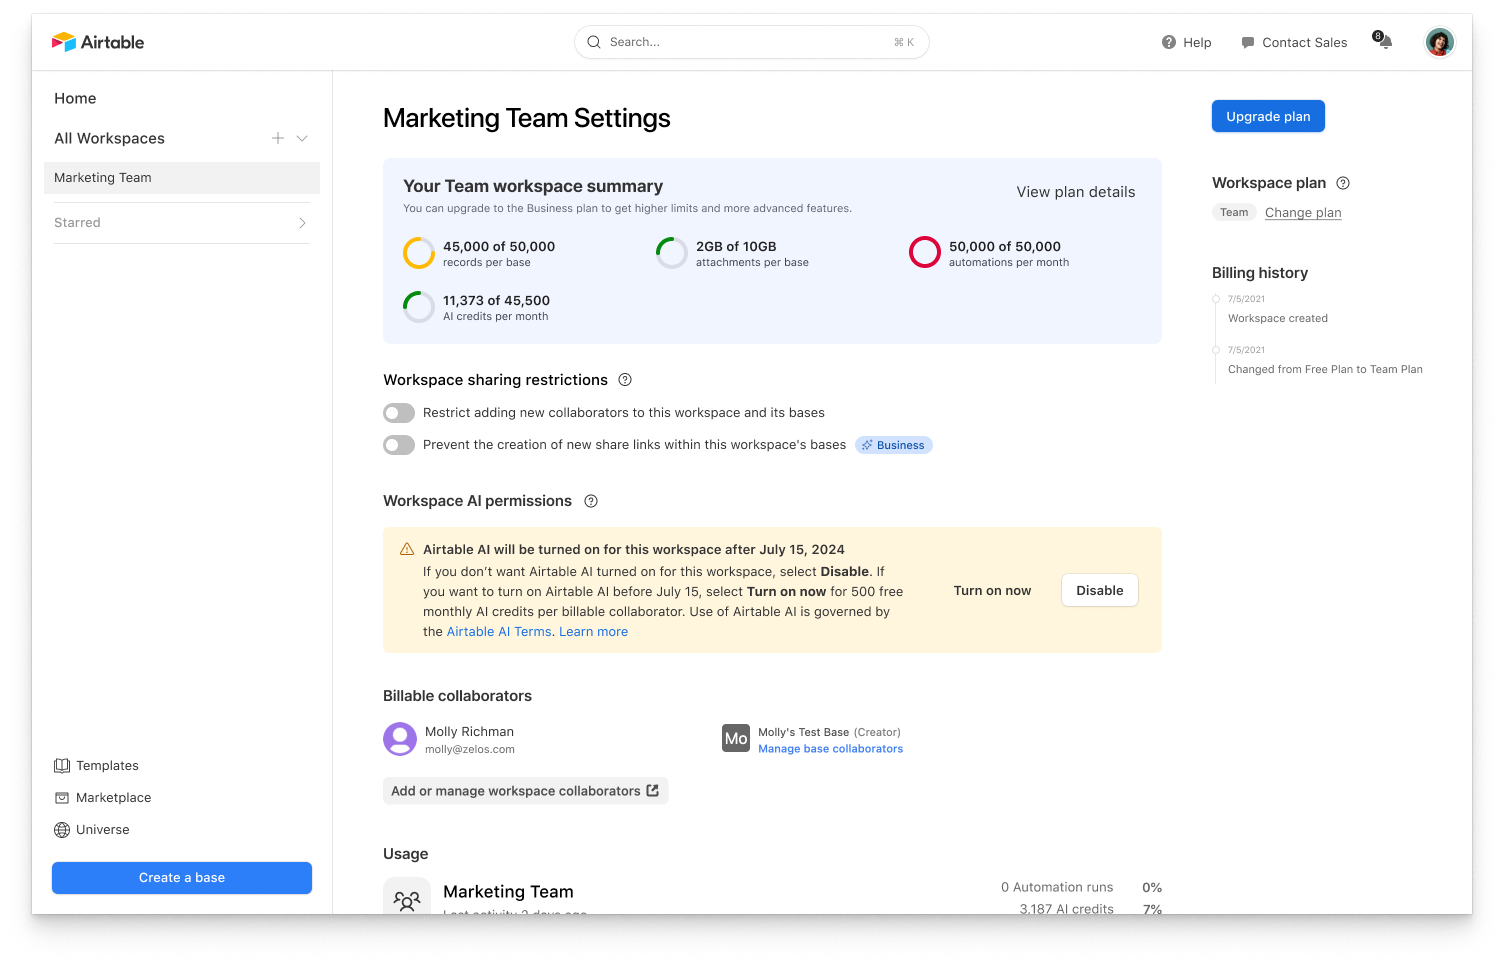
Task: Click the Disable AI button
Action: pyautogui.click(x=1099, y=591)
